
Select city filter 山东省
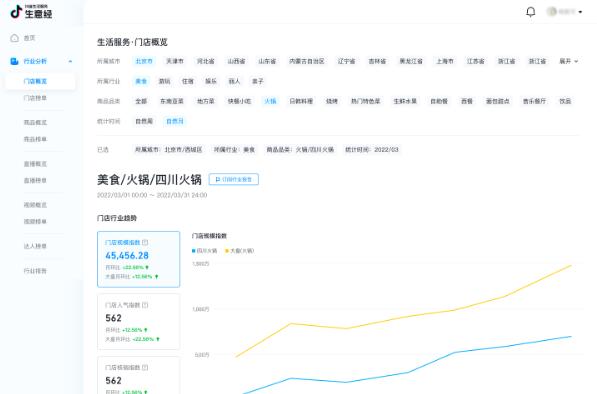pos(267,61)
